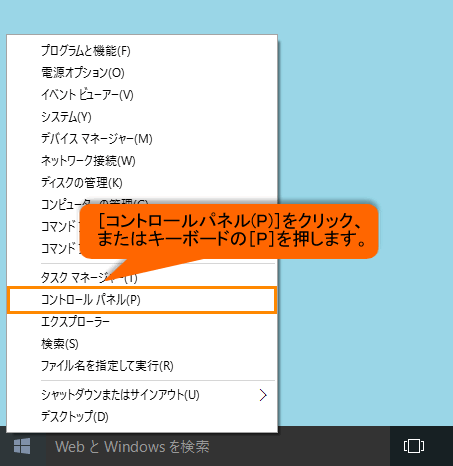
Task: Select コントロール パネル(P) menu item
Action: tap(142, 300)
